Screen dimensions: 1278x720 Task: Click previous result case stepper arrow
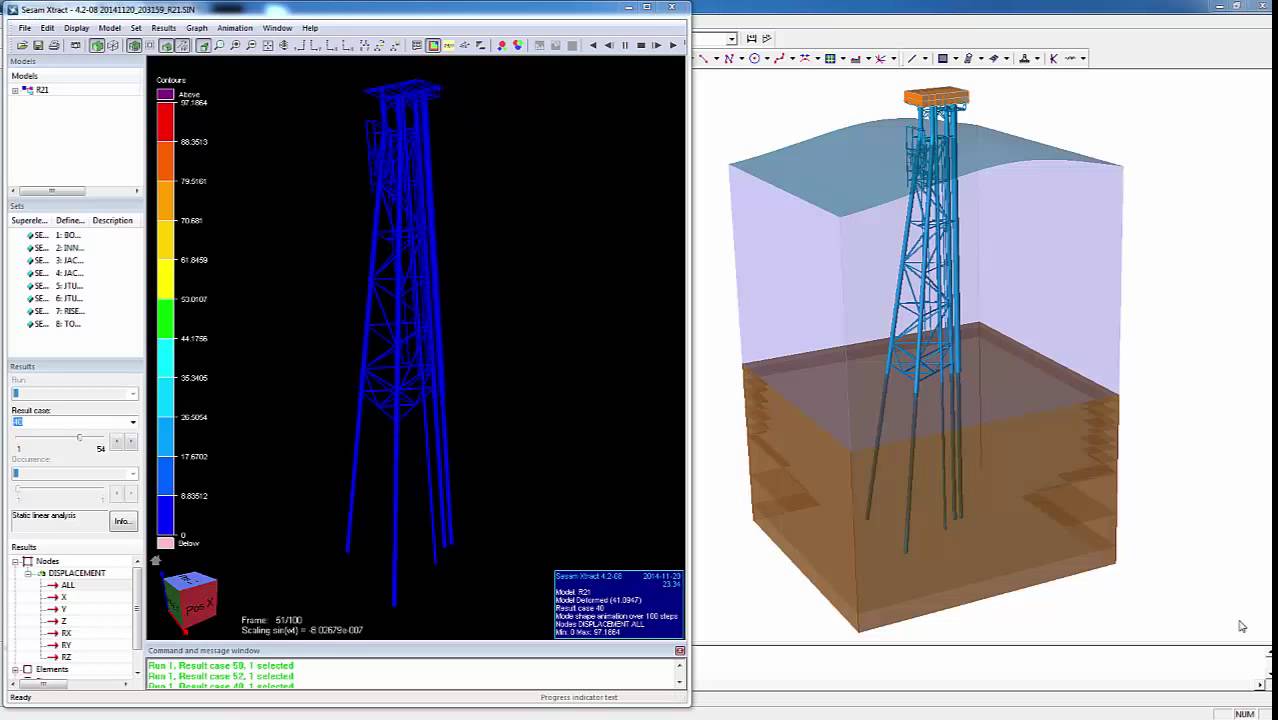tap(117, 440)
